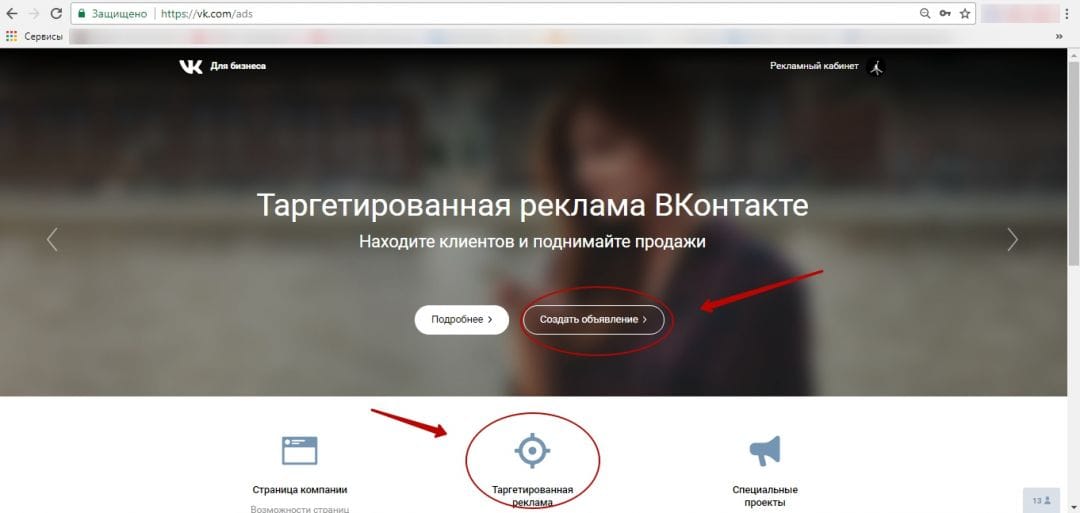The image size is (1080, 513).
Task: Click the browser forward arrow
Action: tap(34, 14)
